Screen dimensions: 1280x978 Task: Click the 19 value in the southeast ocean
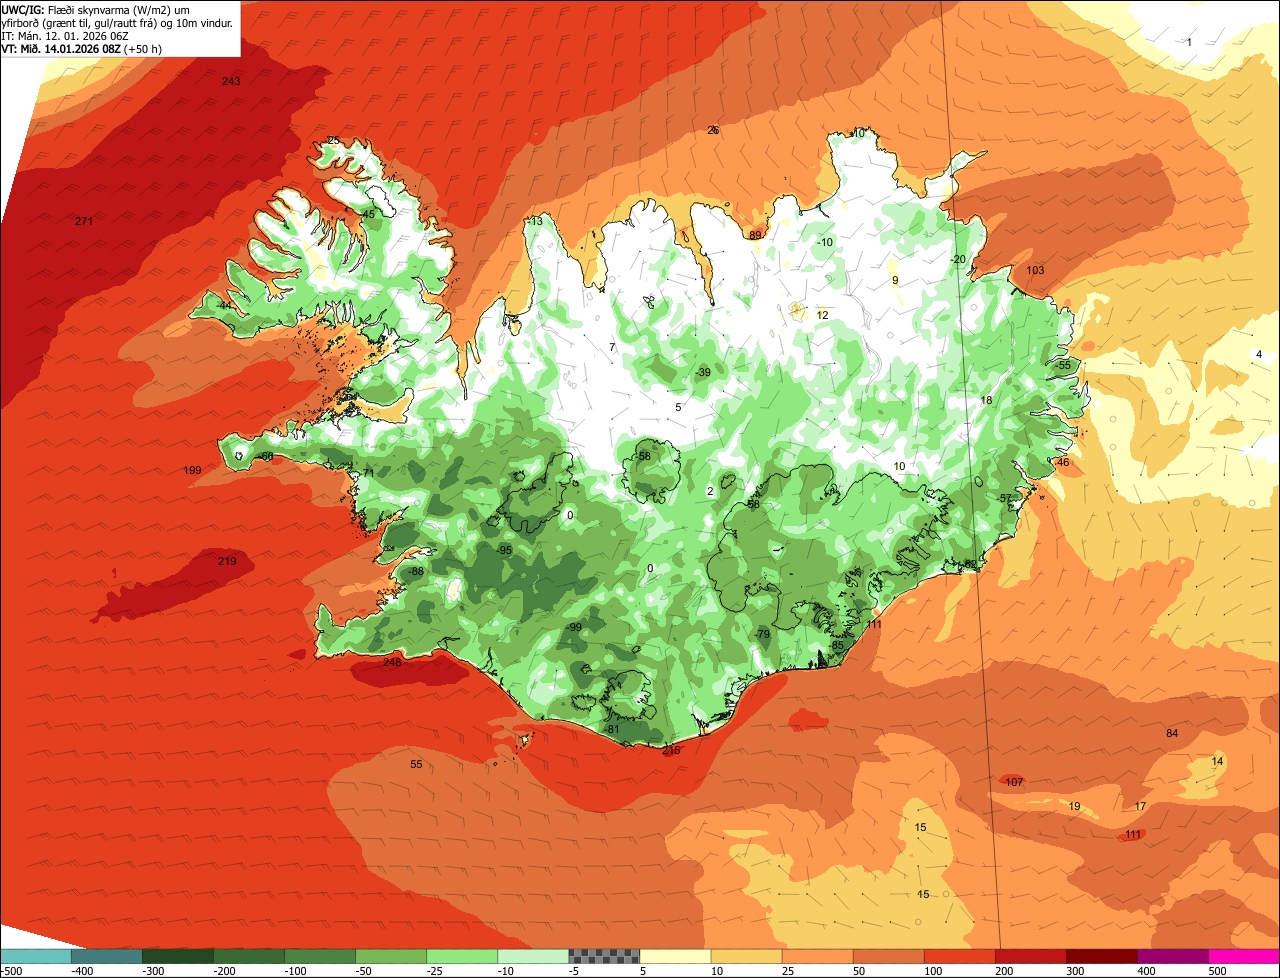(1075, 806)
